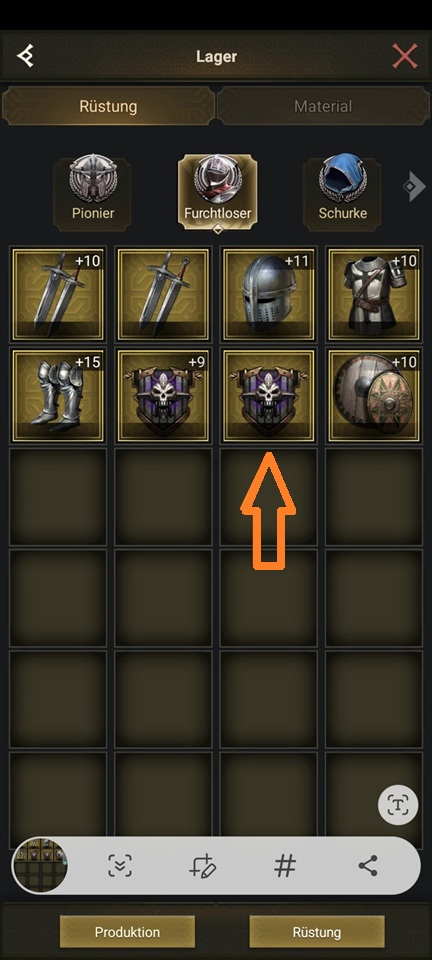The height and width of the screenshot is (960, 432).
Task: Select the +9 skull crest item
Action: pos(163,396)
